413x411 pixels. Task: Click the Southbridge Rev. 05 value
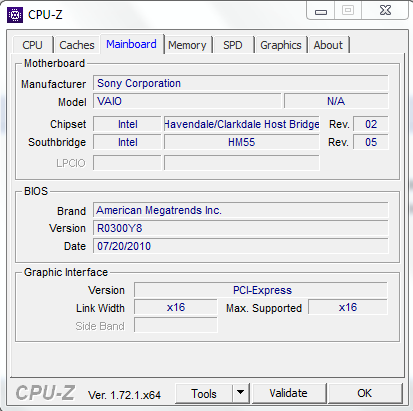pyautogui.click(x=371, y=142)
